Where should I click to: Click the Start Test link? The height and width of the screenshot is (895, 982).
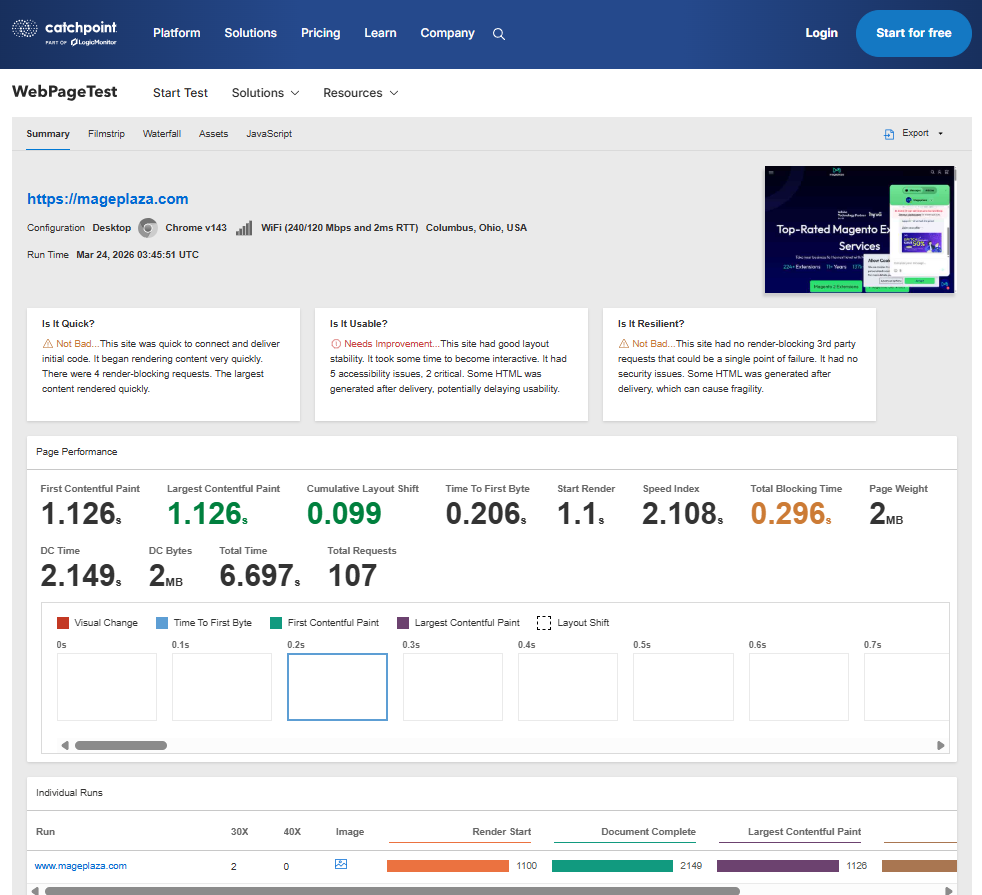pyautogui.click(x=180, y=92)
